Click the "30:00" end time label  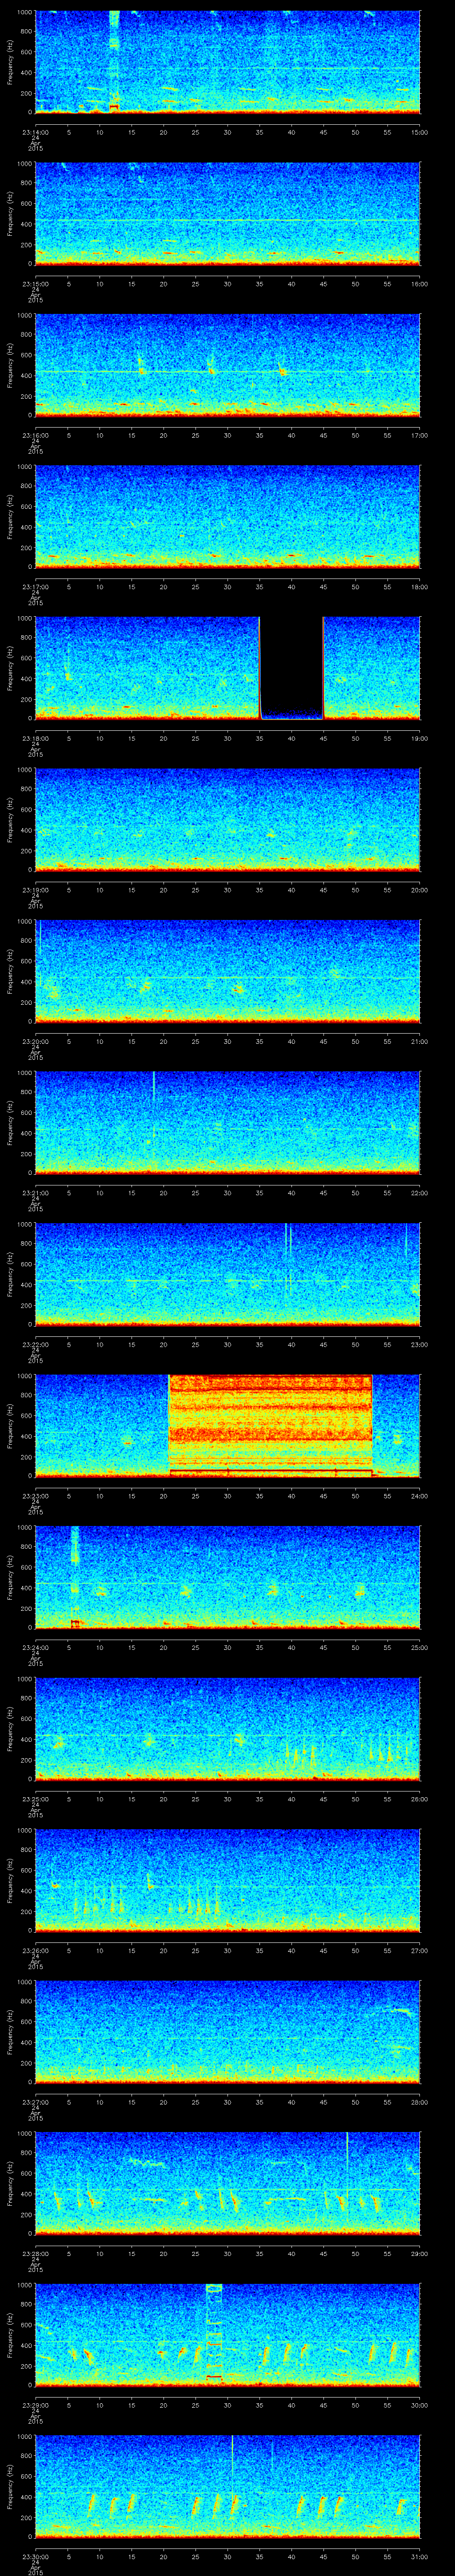click(419, 2405)
